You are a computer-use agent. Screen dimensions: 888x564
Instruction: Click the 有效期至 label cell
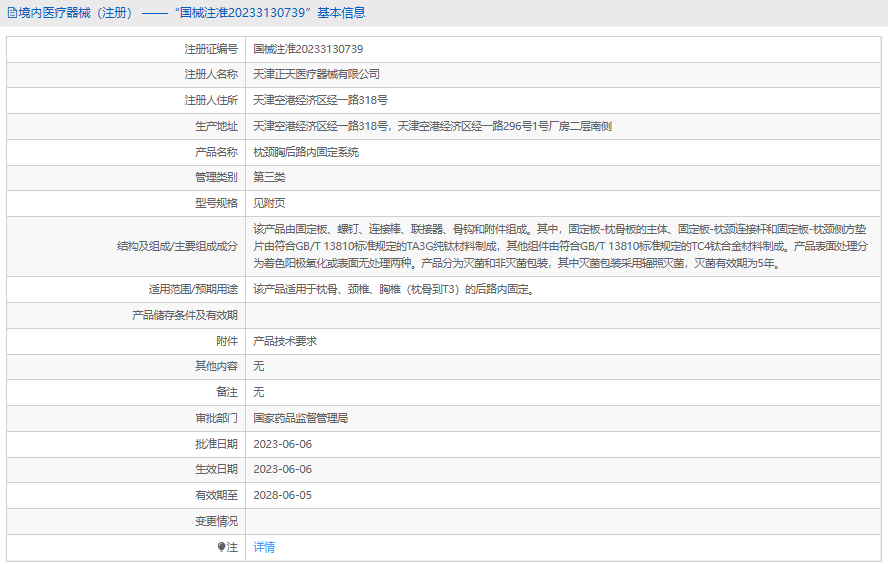tap(126, 495)
